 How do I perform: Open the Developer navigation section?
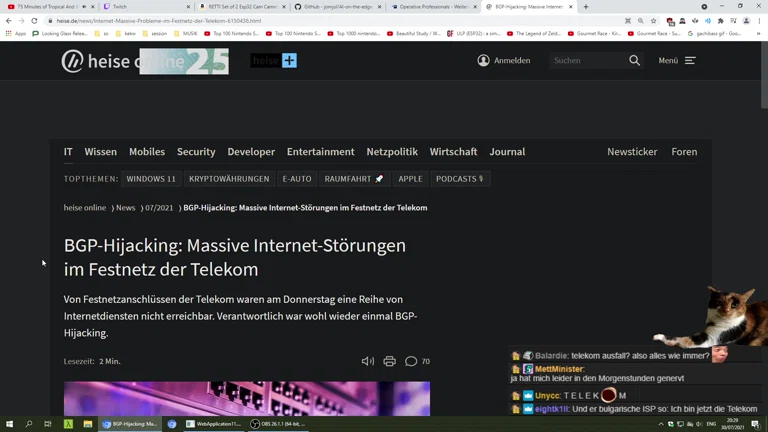point(251,152)
